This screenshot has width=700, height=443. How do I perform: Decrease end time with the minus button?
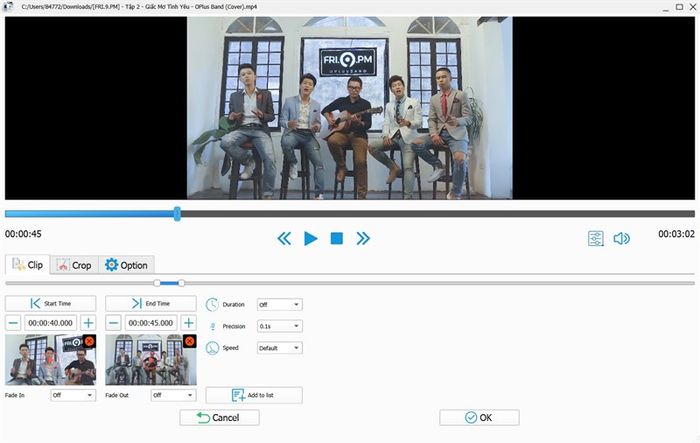[113, 323]
